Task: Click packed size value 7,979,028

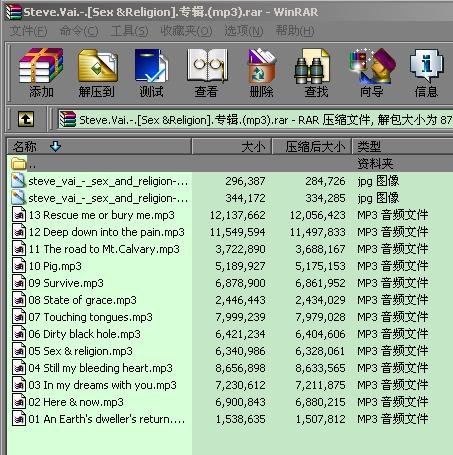Action: (x=320, y=317)
